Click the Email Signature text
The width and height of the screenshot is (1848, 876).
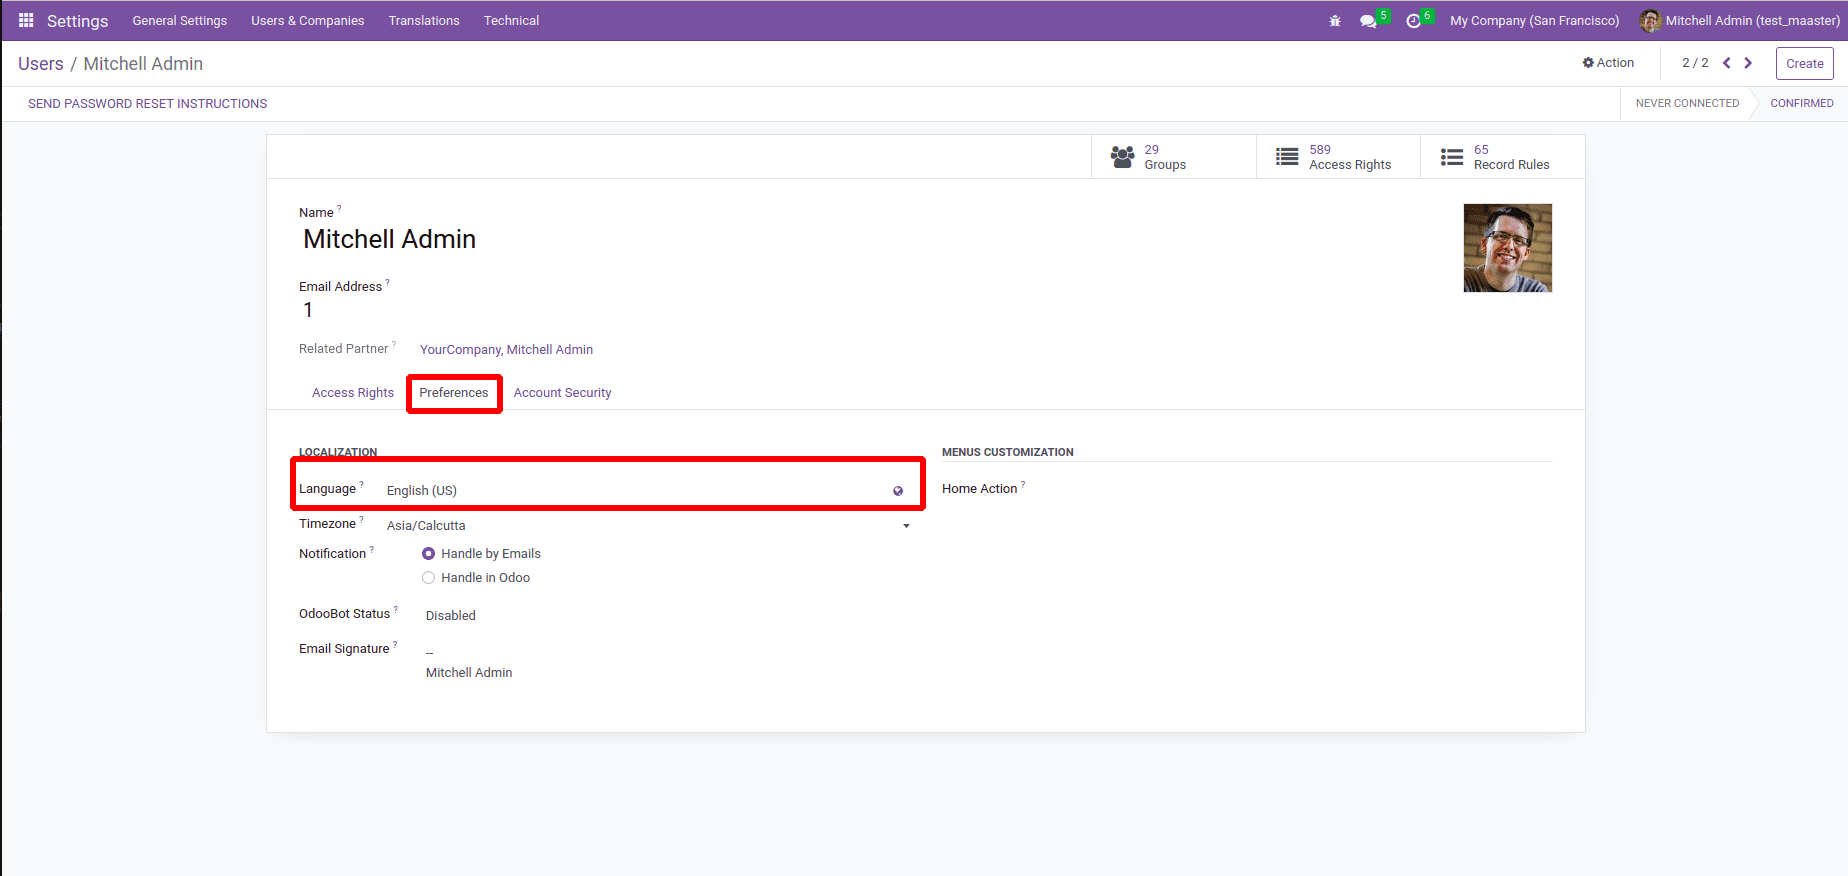(x=469, y=663)
